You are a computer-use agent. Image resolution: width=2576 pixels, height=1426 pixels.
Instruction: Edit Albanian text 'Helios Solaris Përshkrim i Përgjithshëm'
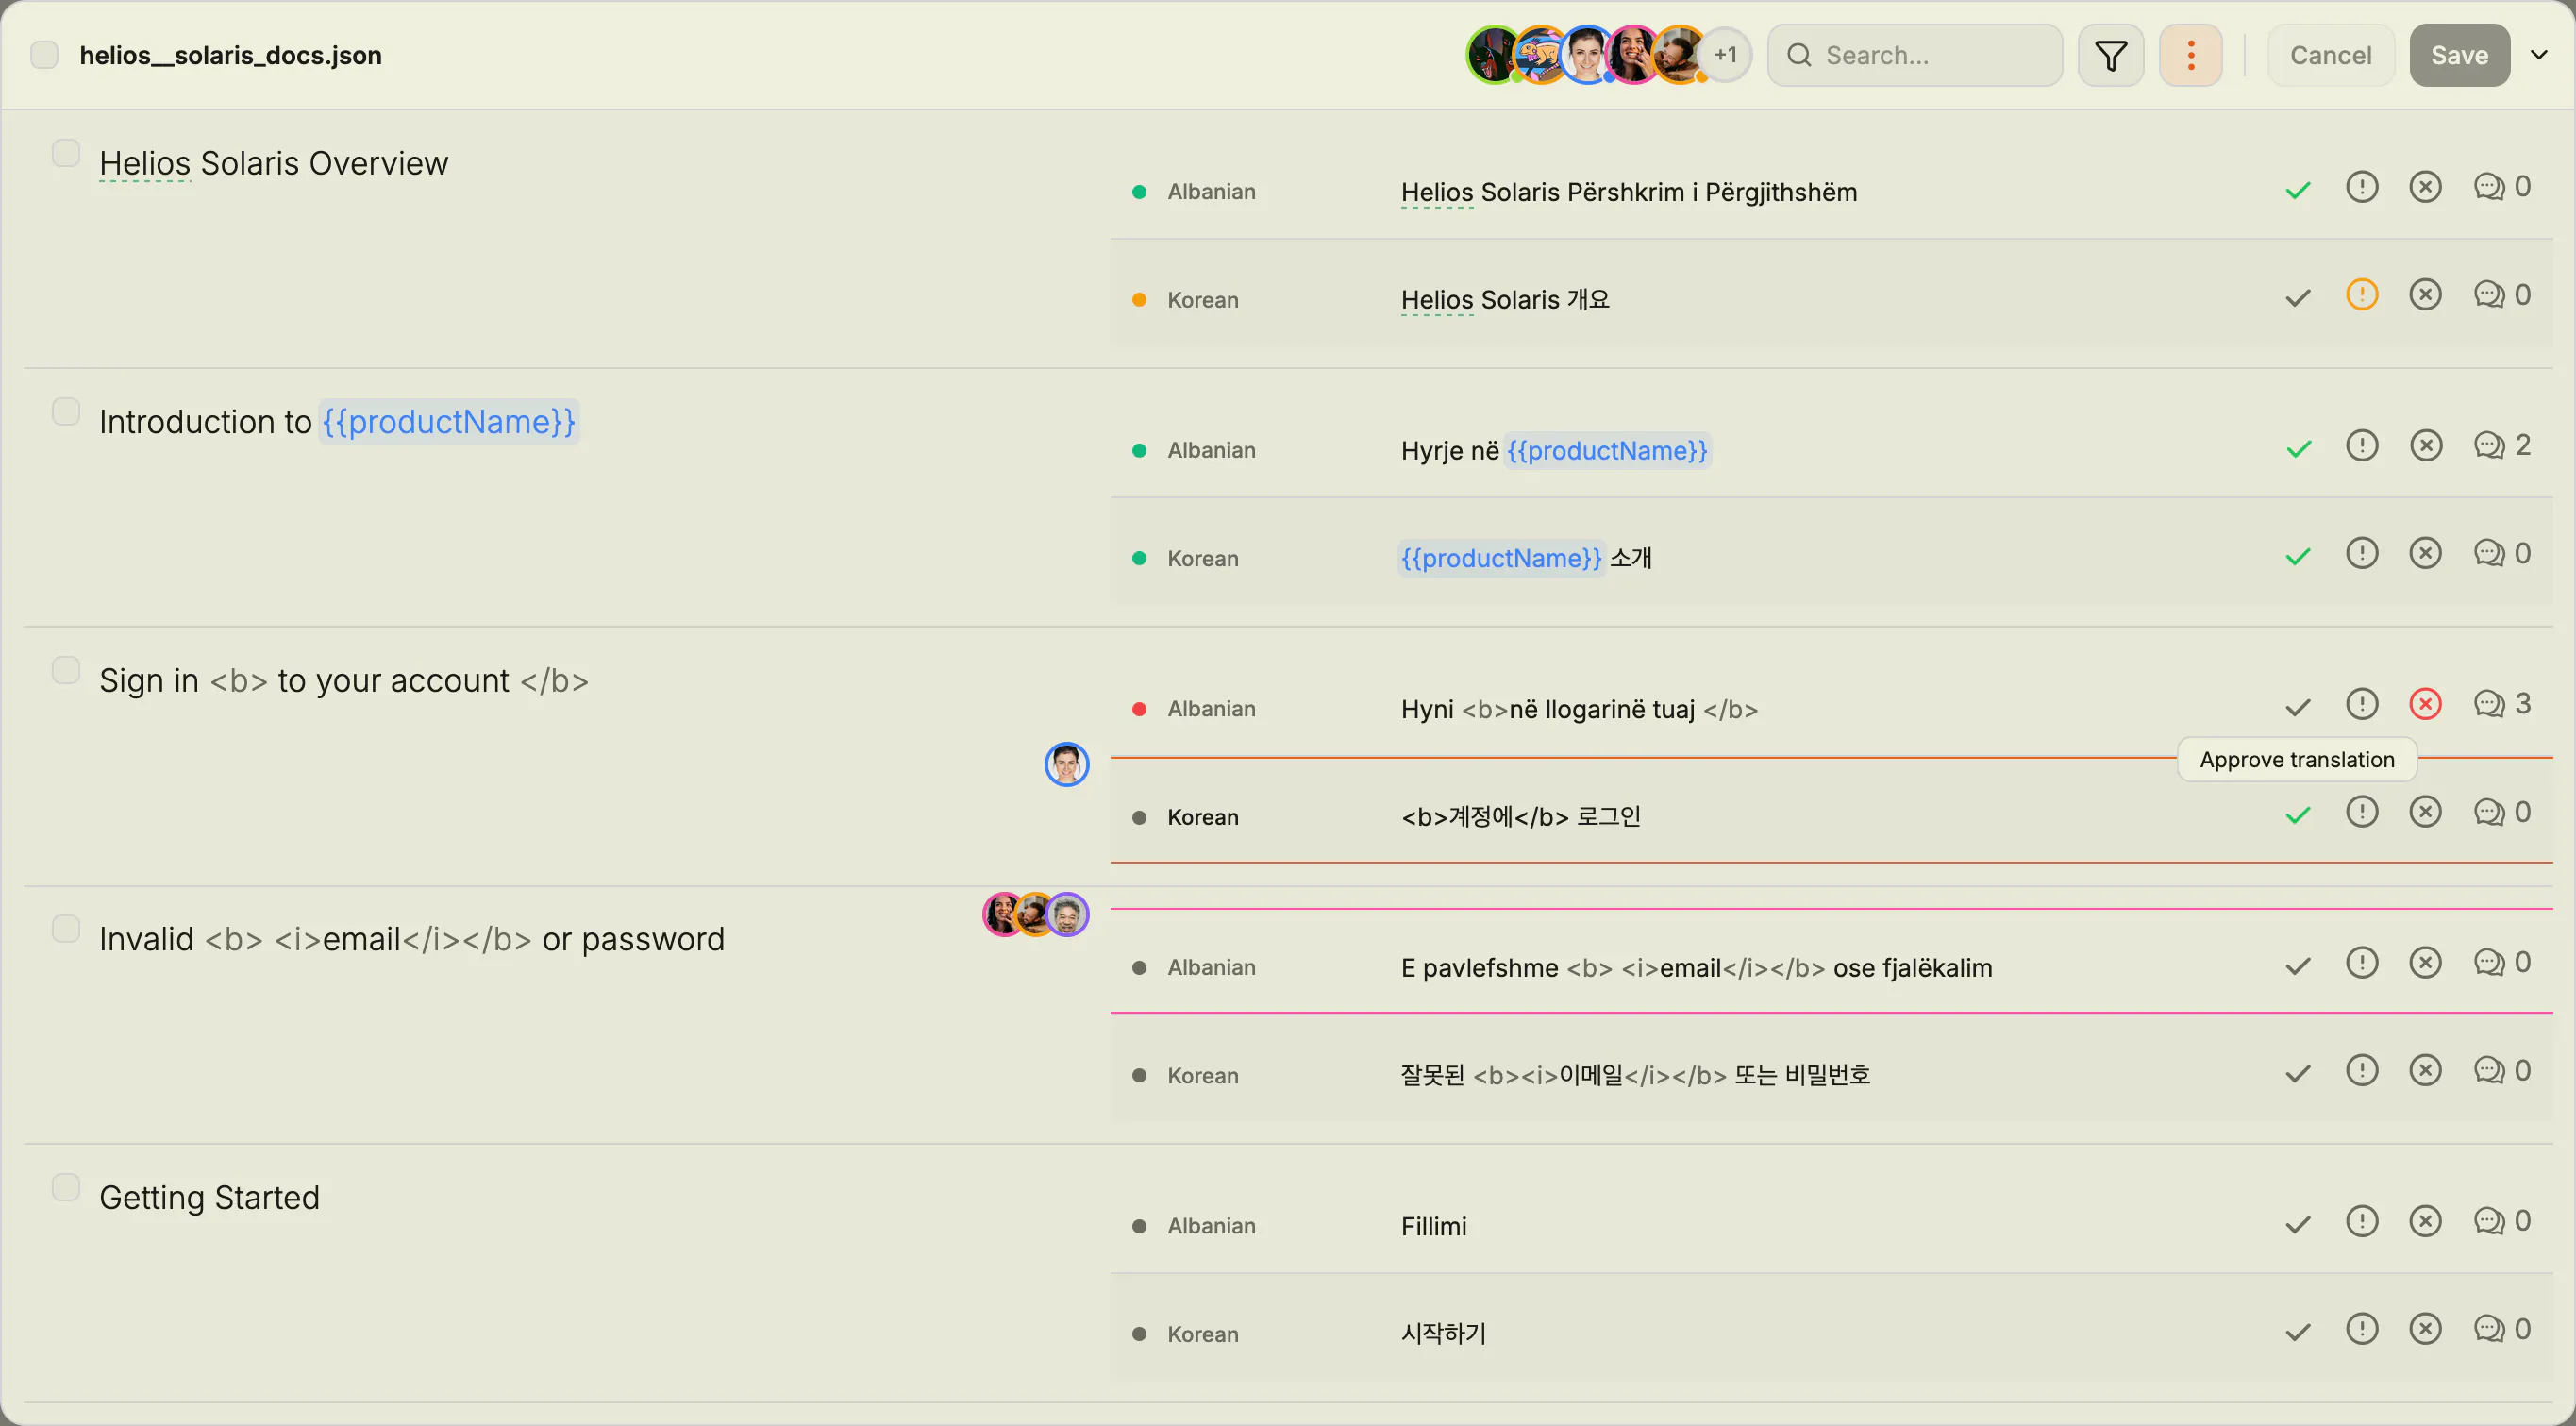(x=1629, y=192)
